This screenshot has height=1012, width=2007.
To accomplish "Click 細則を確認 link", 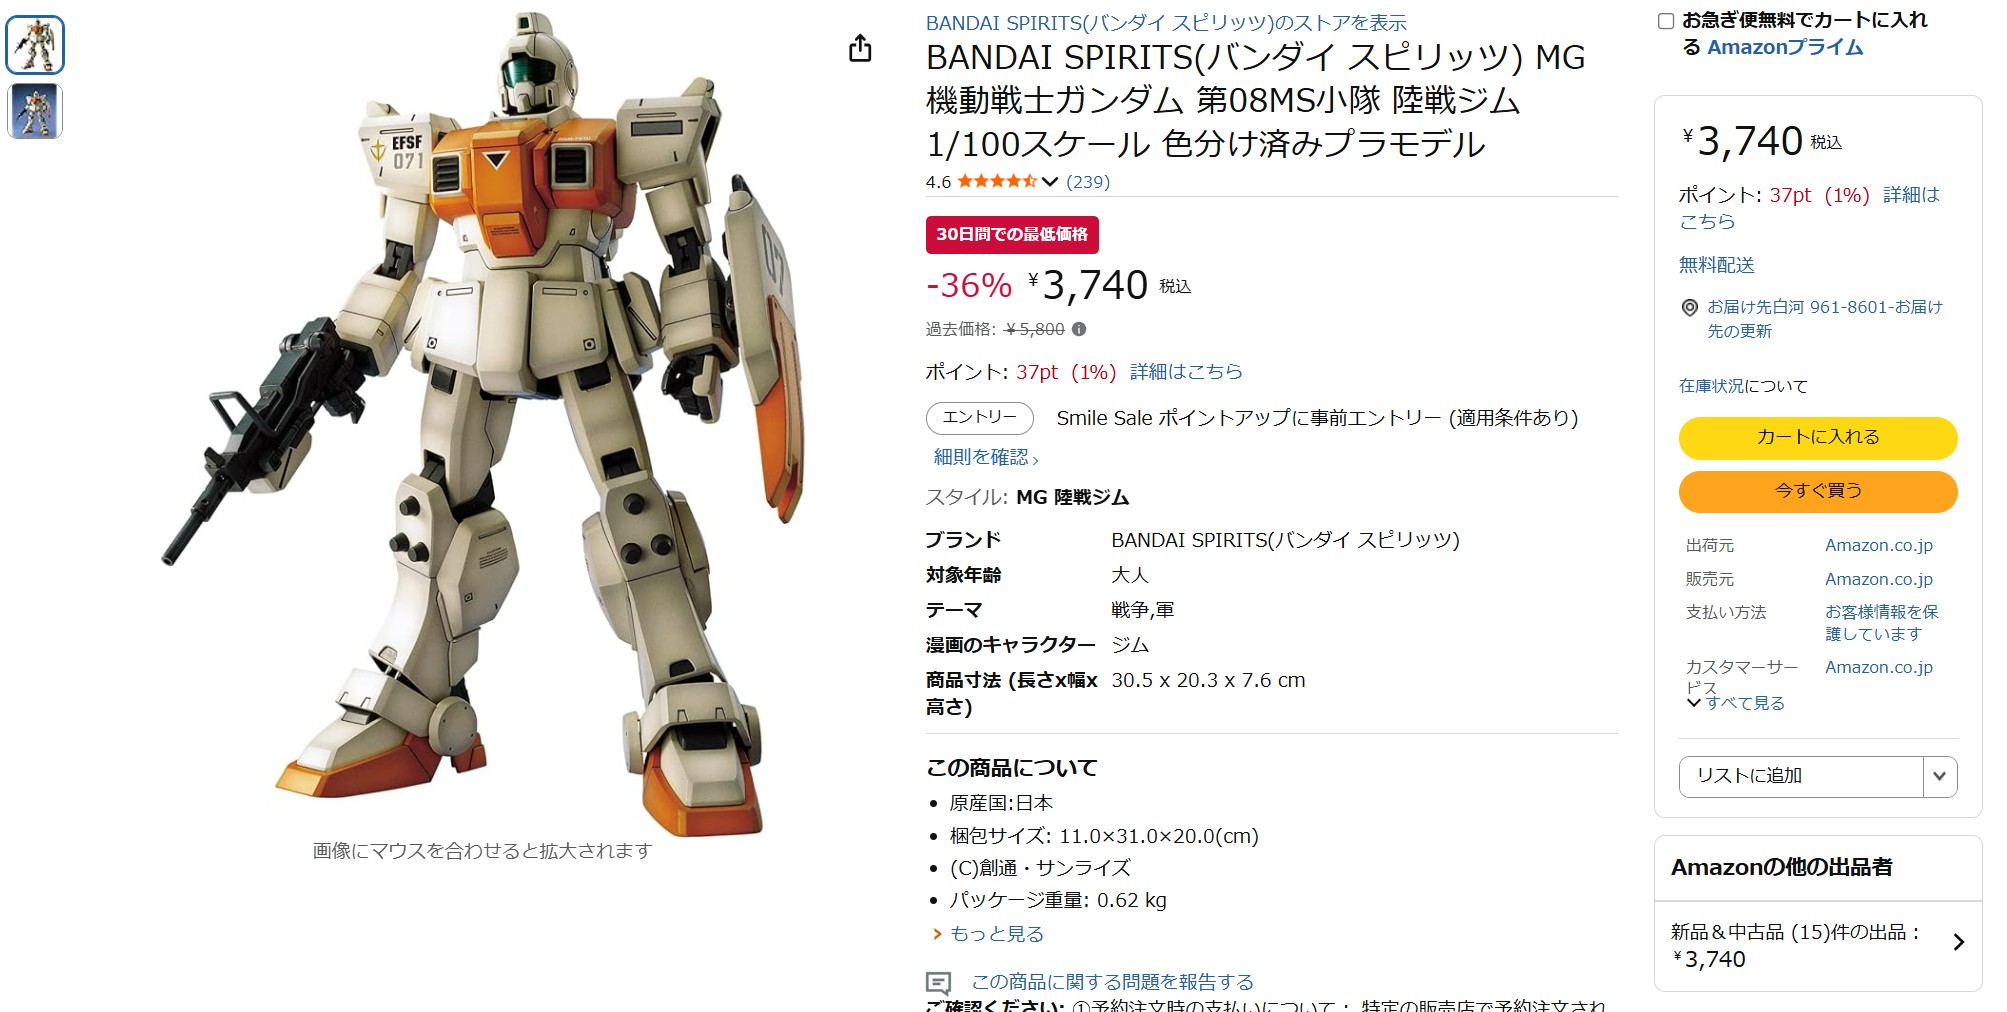I will pyautogui.click(x=986, y=457).
